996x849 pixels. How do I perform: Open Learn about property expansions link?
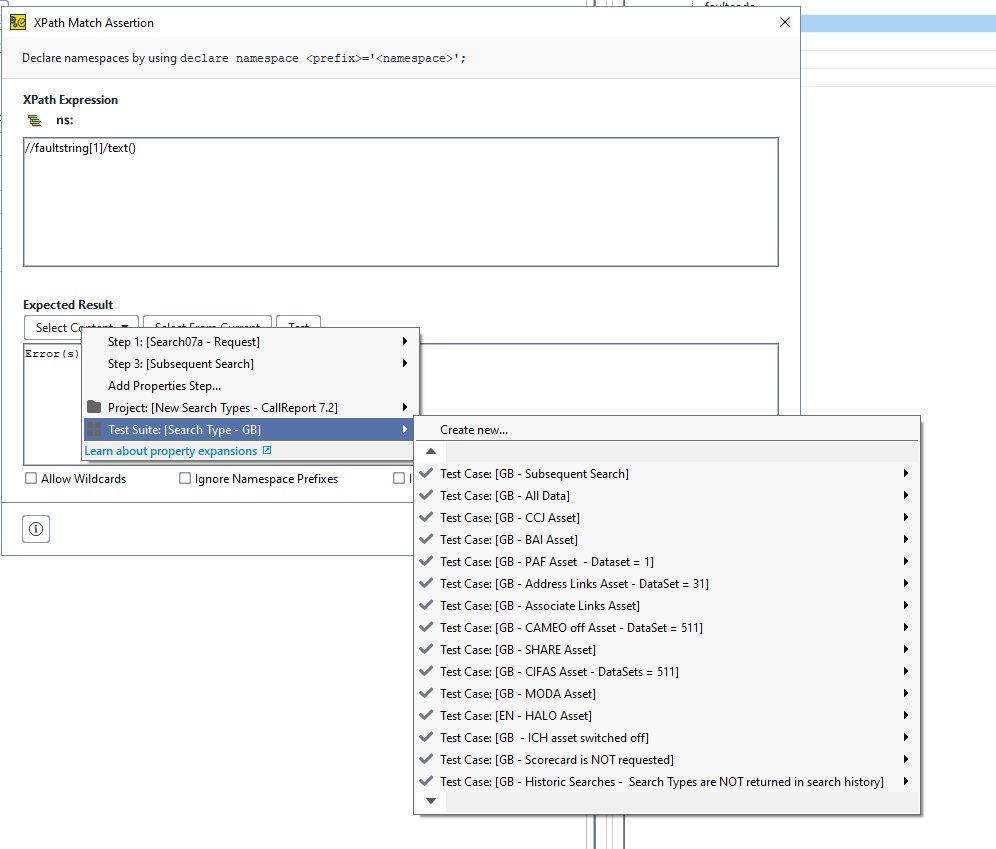tap(171, 451)
